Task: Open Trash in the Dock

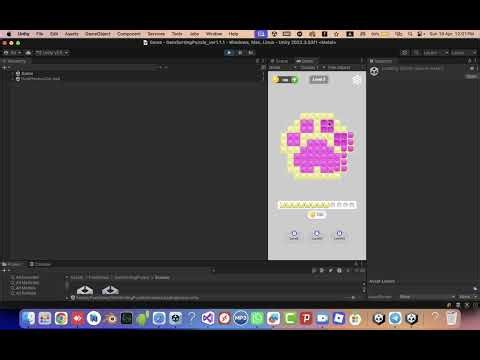Action: pyautogui.click(x=452, y=318)
